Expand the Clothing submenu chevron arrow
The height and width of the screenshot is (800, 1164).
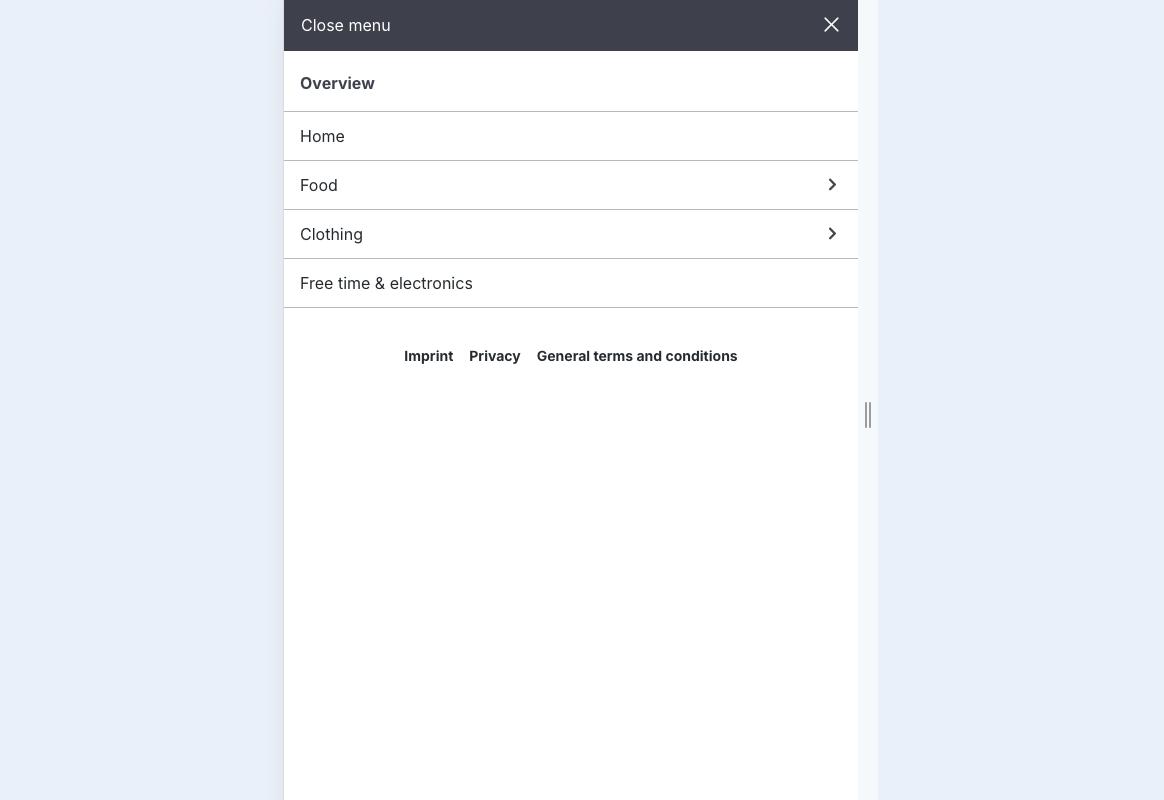point(832,234)
